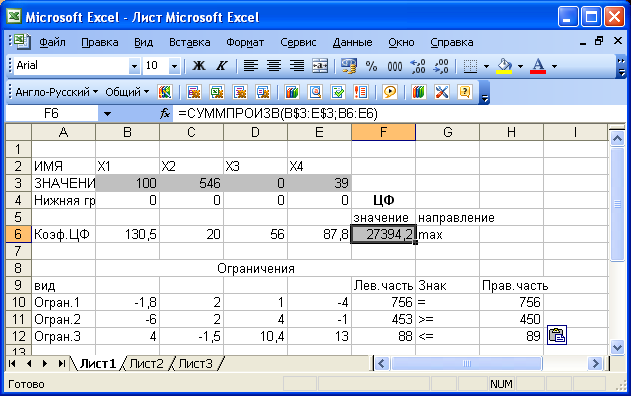
Task: Show more formatting toolbar options
Action: point(621,66)
